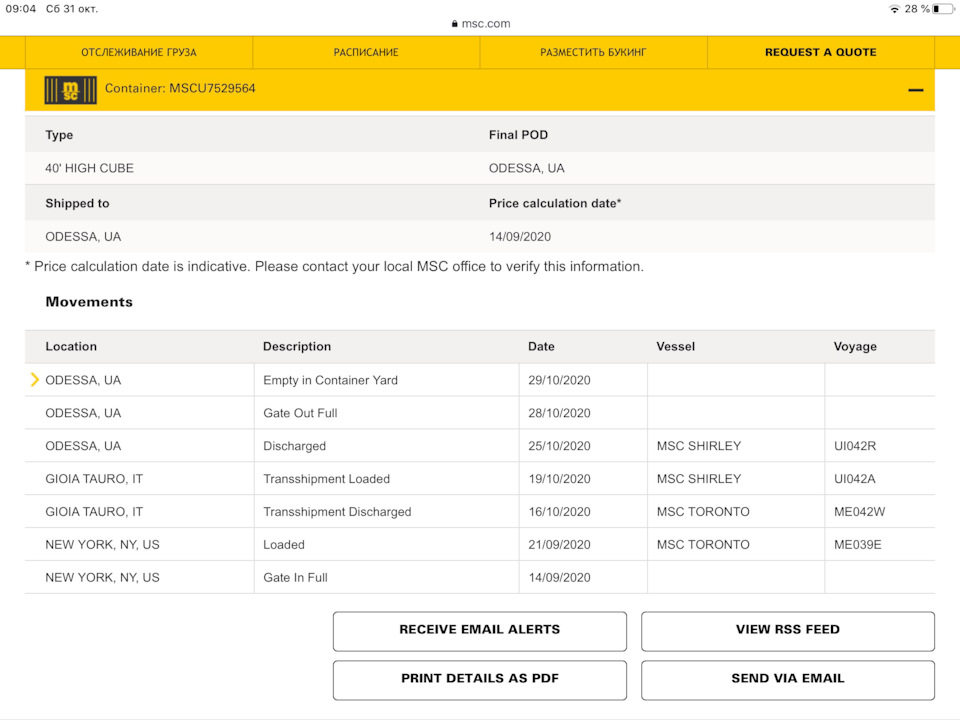960x720 pixels.
Task: Open the ОТСЛЕЖИВАНИЕ ГРУЗА tab
Action: click(139, 53)
